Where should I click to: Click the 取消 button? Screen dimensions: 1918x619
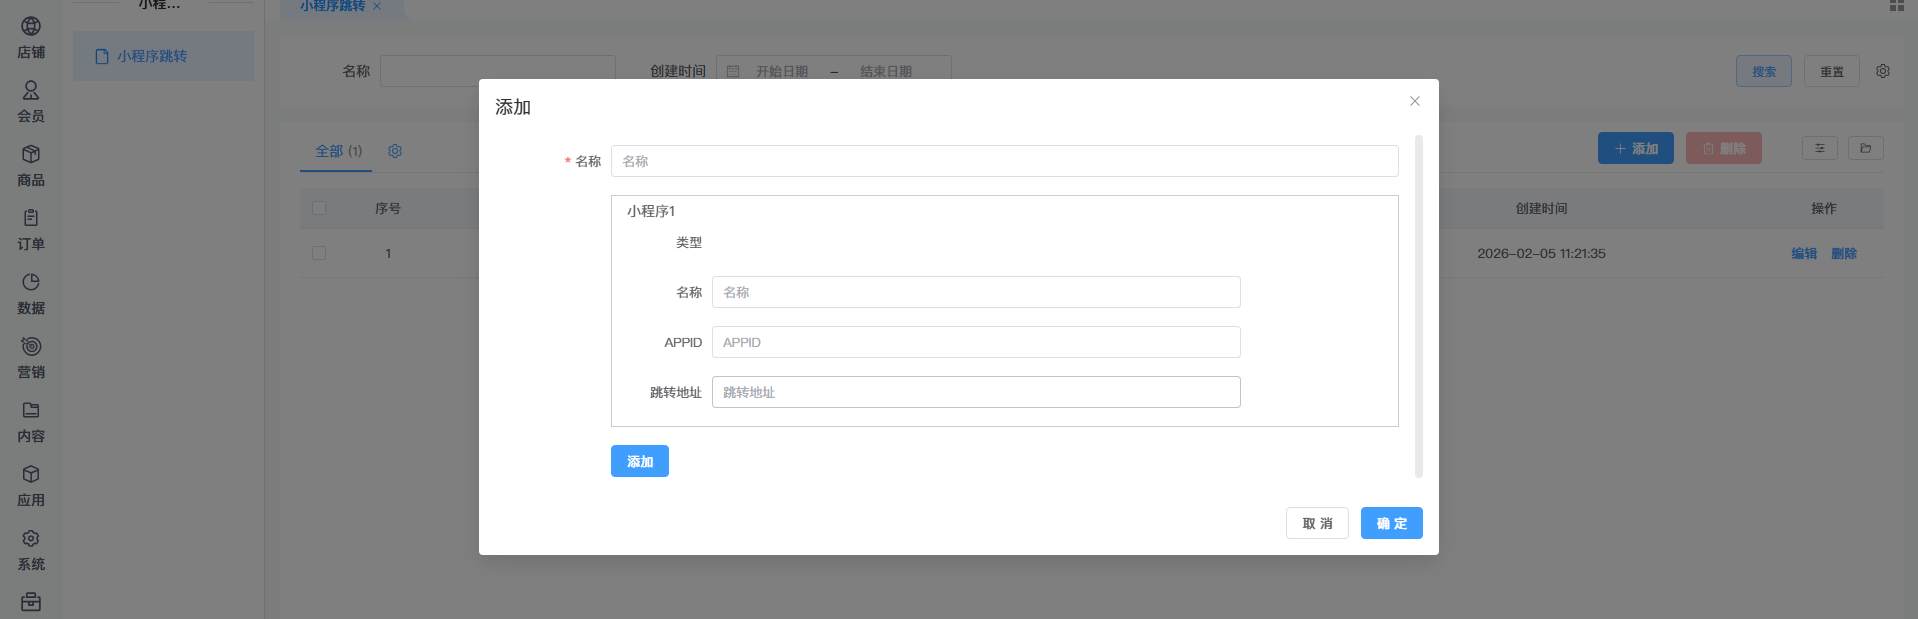pos(1317,523)
